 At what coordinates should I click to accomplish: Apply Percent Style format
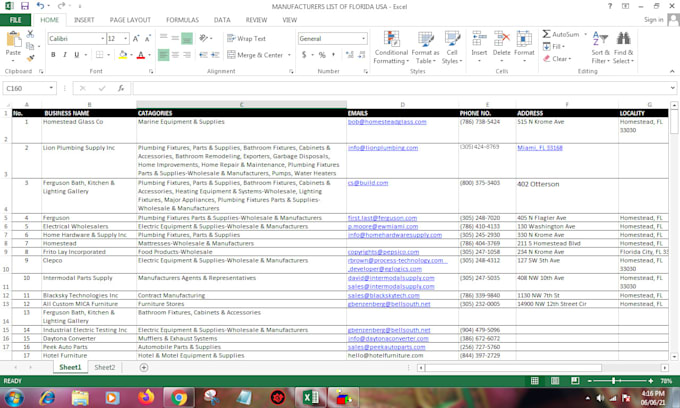[x=322, y=55]
